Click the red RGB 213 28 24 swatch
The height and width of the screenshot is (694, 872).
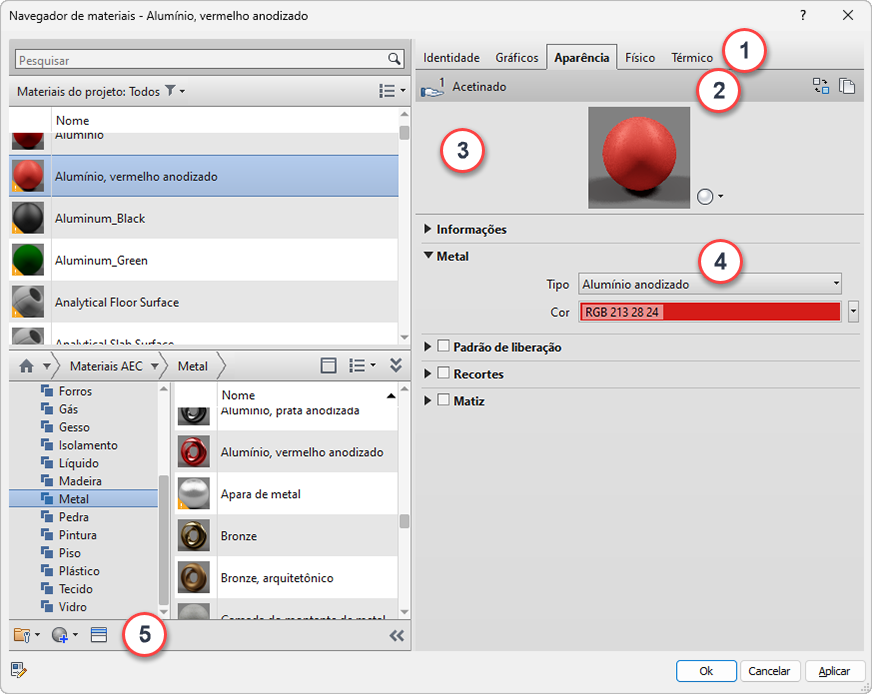[x=710, y=311]
